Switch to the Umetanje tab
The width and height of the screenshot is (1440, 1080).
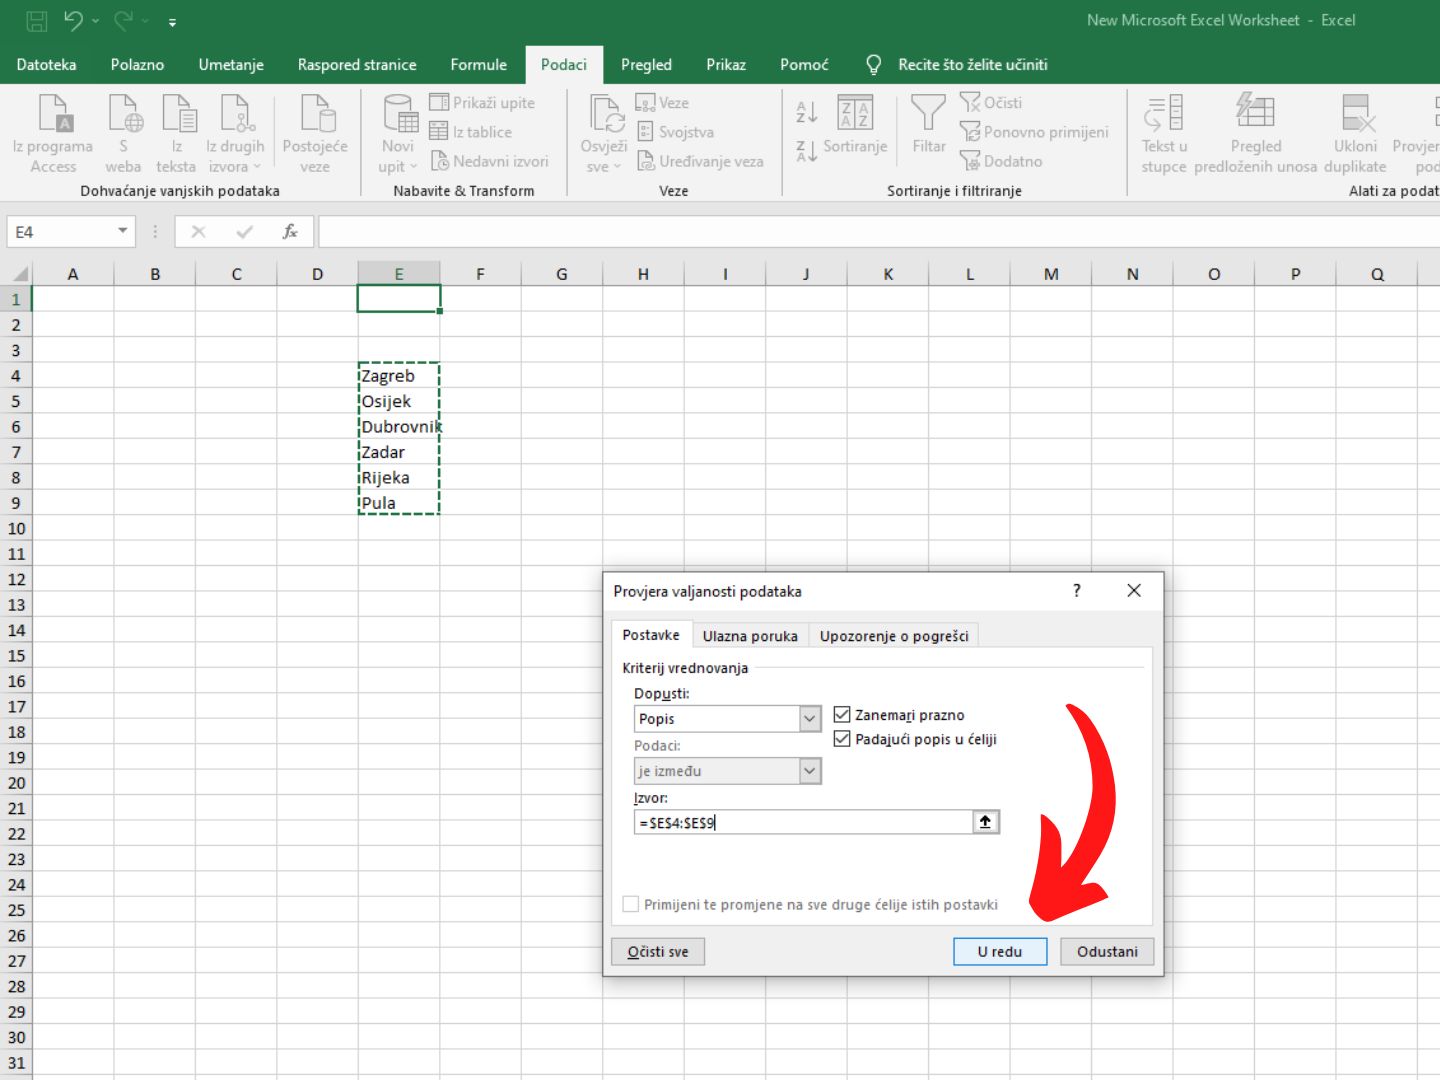[x=231, y=65]
